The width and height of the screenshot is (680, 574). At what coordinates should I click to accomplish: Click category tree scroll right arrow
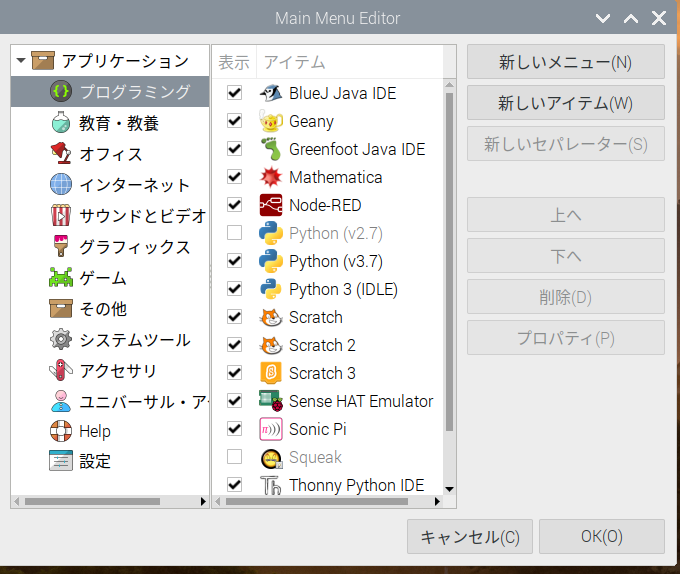(203, 502)
